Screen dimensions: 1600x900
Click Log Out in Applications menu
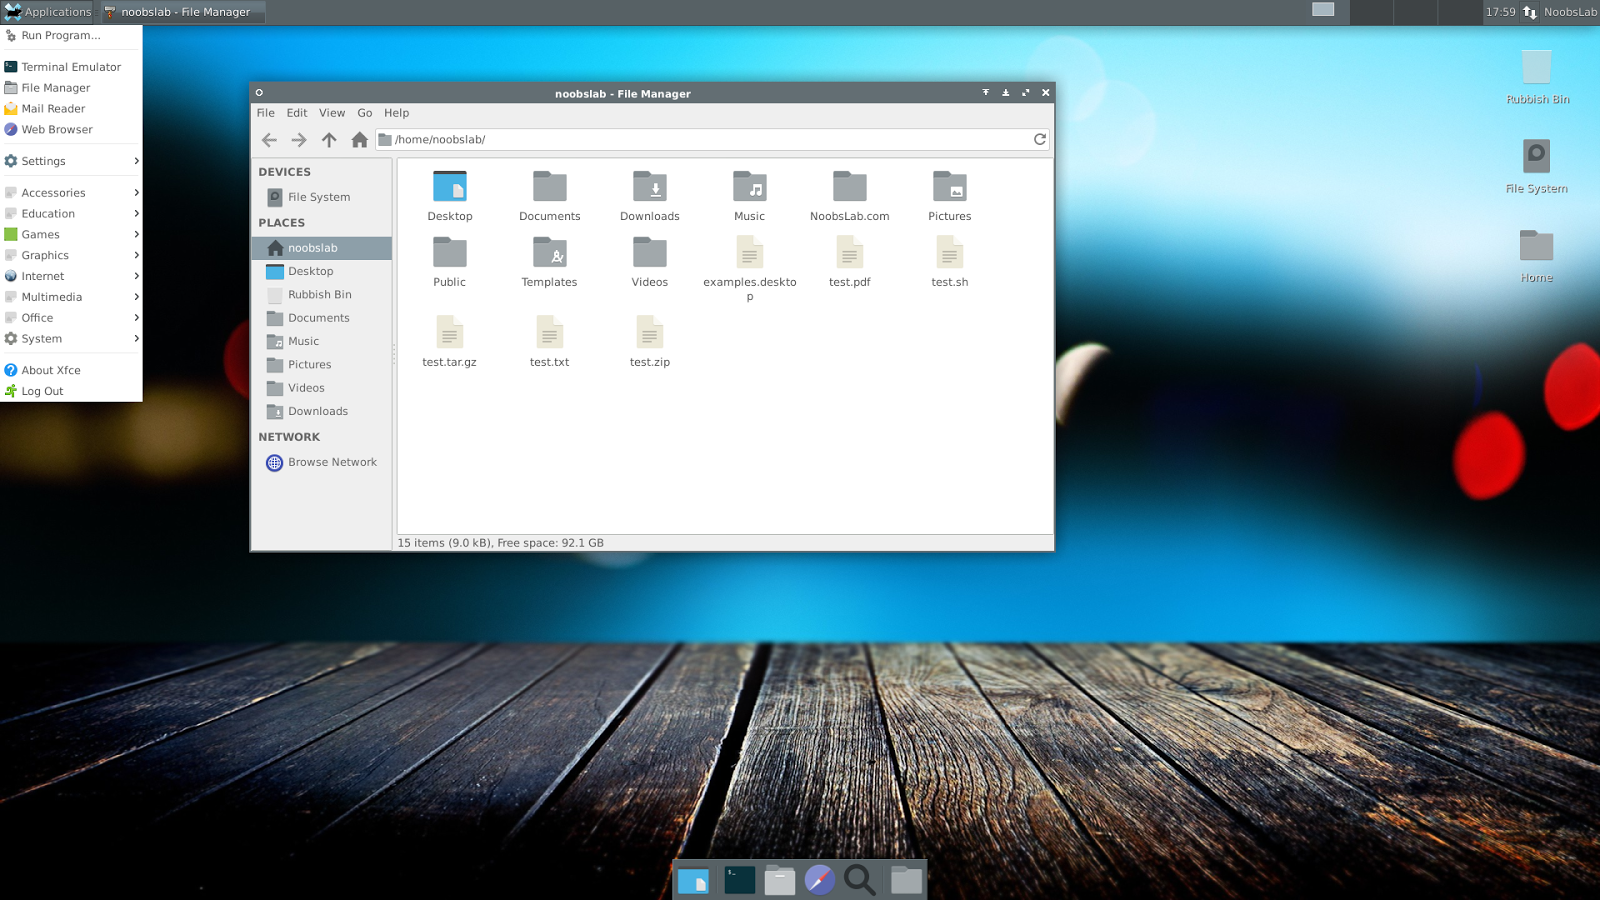[71, 391]
